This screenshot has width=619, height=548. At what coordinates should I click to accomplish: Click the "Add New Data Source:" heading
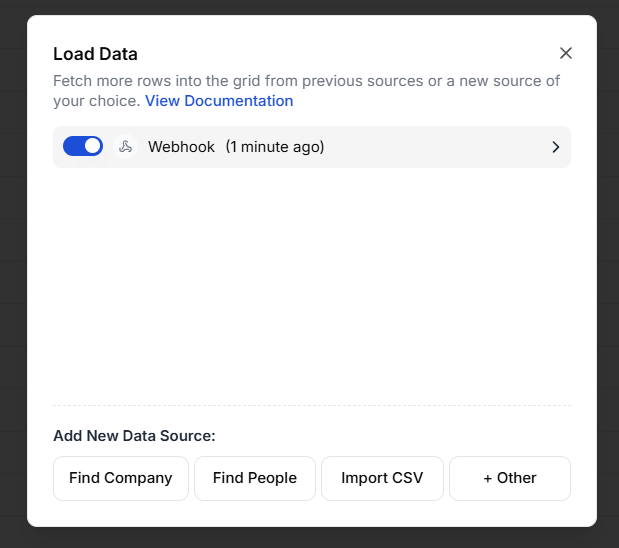pyautogui.click(x=134, y=436)
